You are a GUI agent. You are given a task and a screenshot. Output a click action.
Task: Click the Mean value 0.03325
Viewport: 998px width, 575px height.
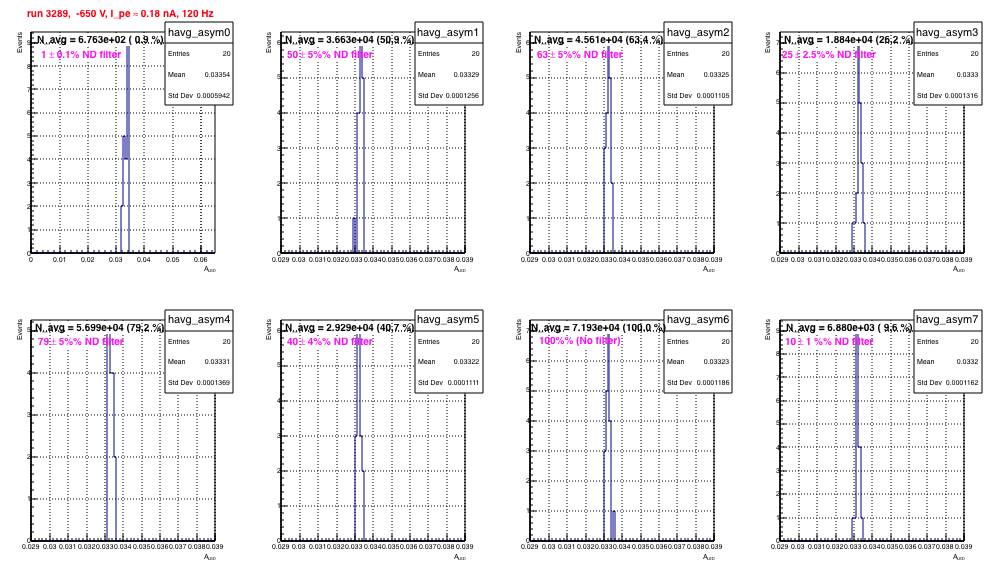pyautogui.click(x=716, y=75)
